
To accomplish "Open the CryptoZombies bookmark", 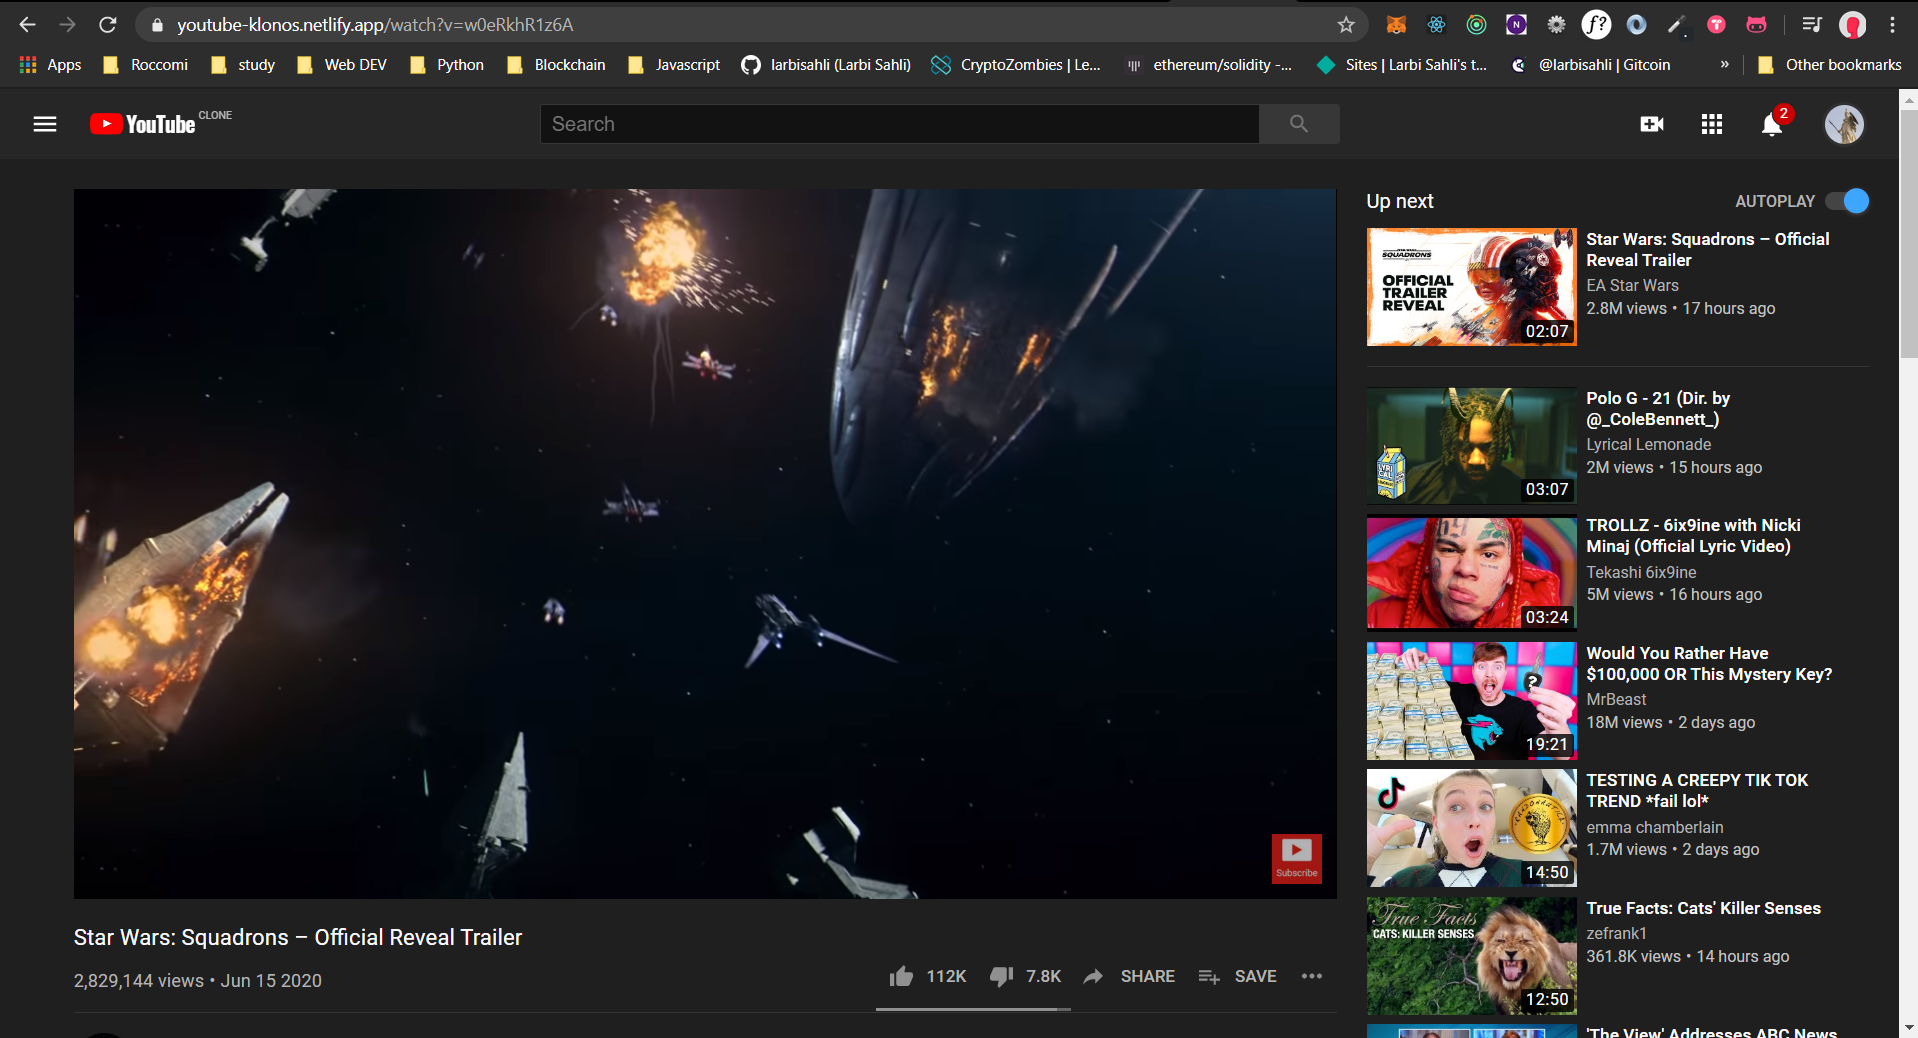I will click(1016, 64).
